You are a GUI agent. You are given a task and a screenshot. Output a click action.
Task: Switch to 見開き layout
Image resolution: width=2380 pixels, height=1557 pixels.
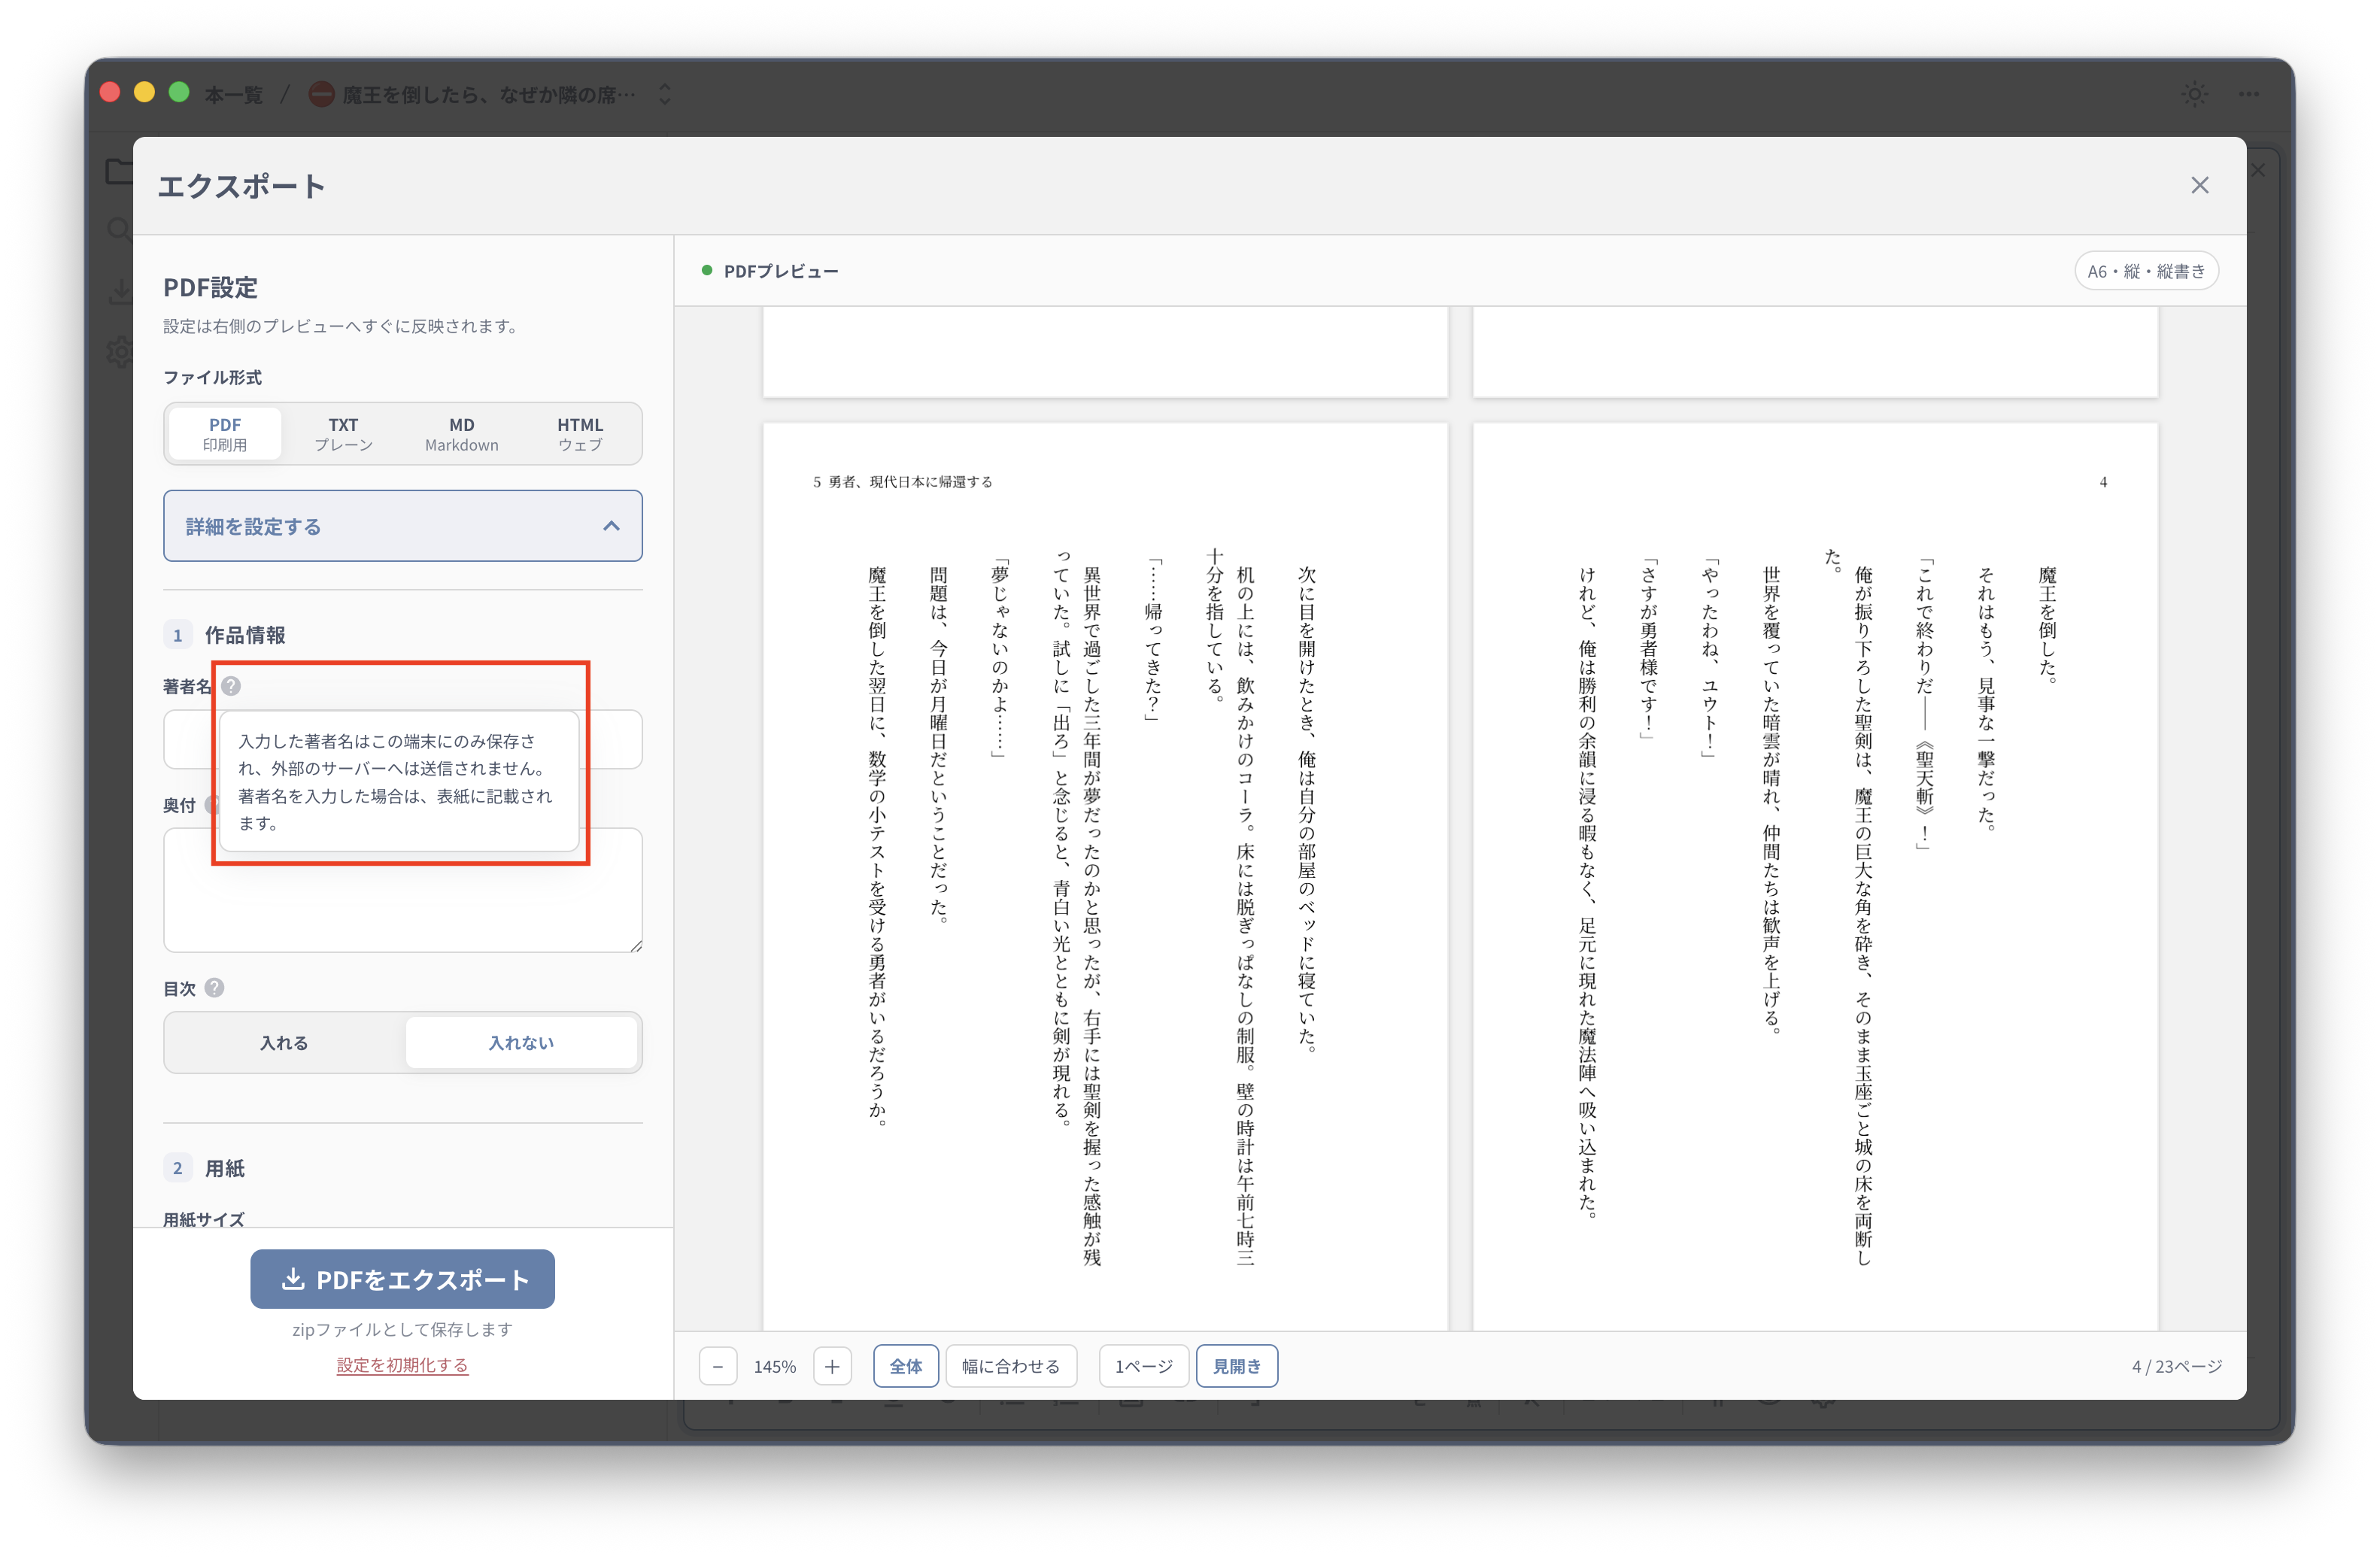[1237, 1366]
